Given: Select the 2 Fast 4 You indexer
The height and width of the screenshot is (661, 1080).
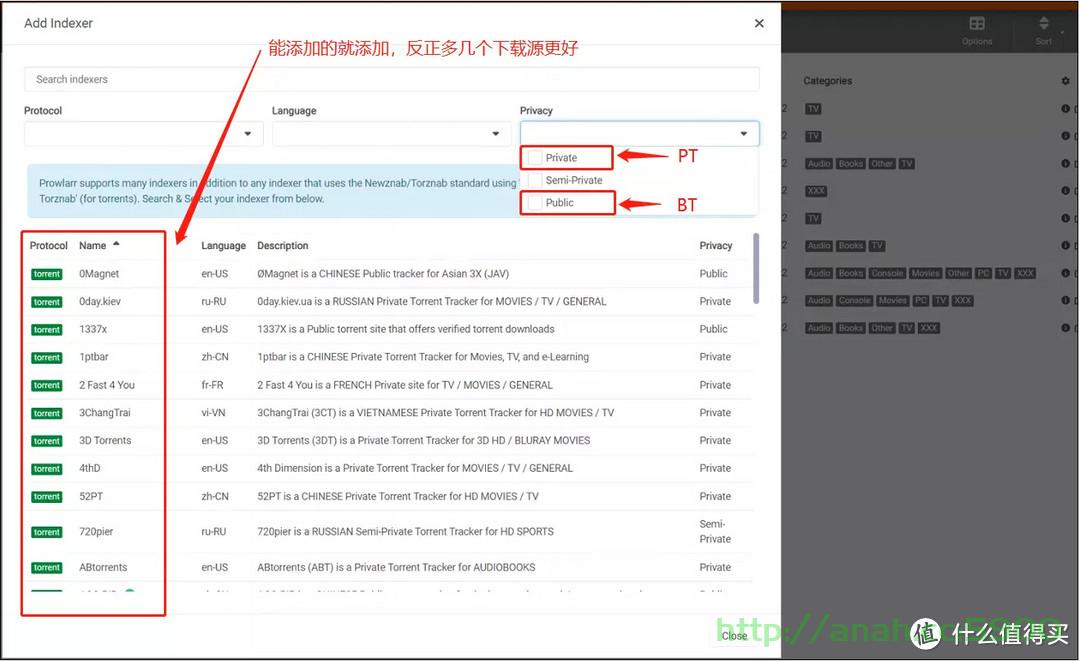Looking at the screenshot, I should [x=107, y=385].
